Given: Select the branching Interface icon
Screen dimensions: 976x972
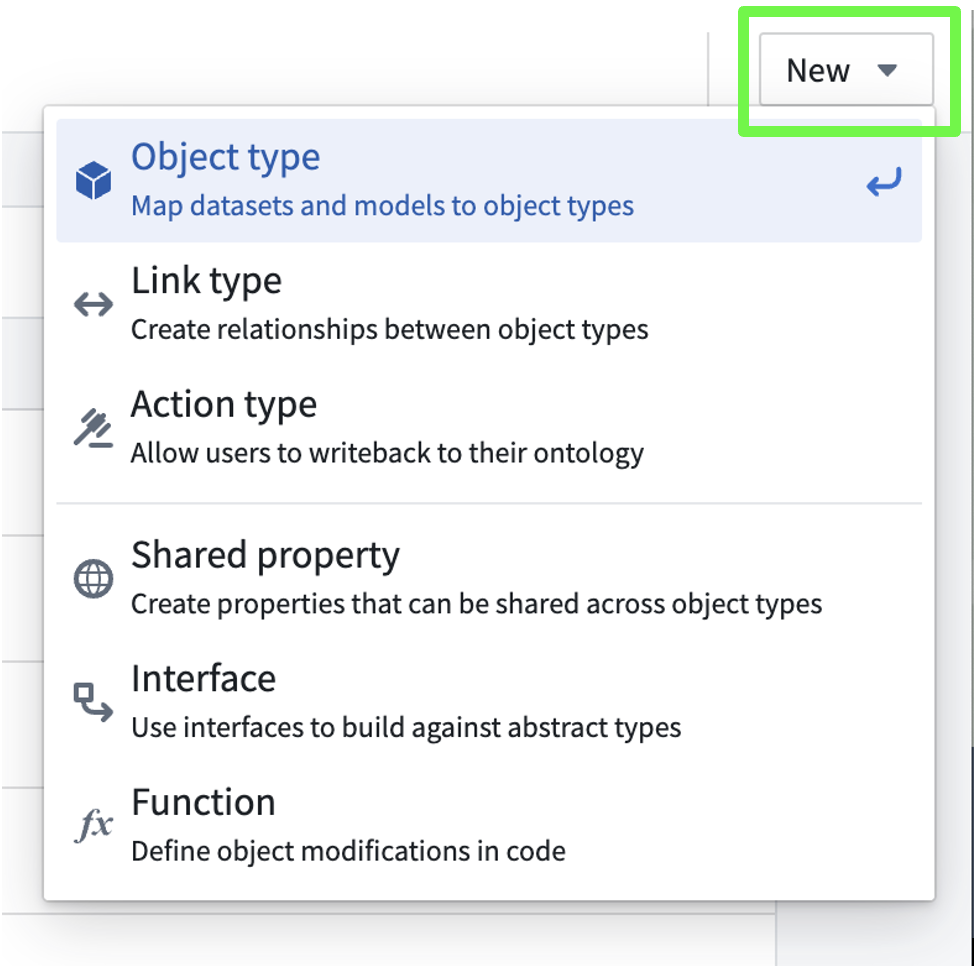Looking at the screenshot, I should 93,701.
